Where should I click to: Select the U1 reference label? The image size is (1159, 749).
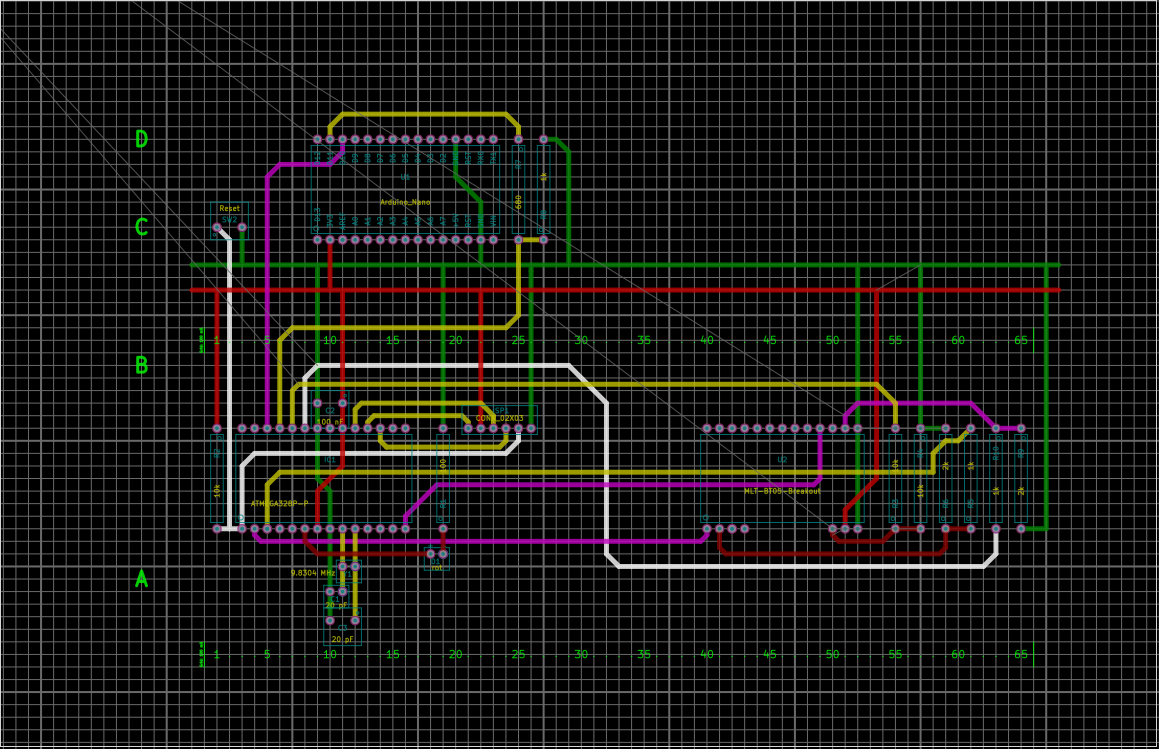(405, 177)
